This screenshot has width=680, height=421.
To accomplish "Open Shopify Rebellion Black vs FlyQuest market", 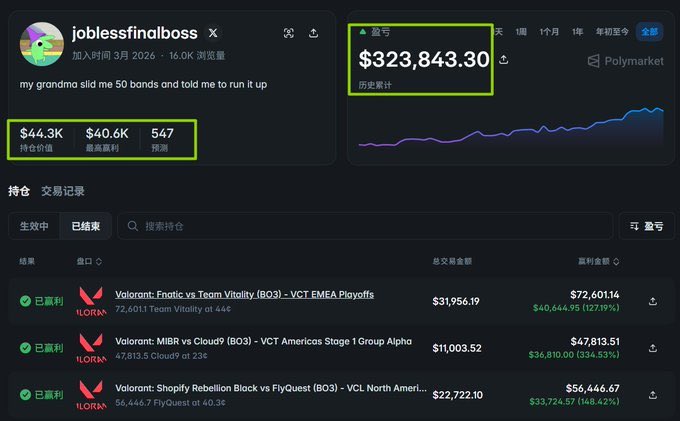I will pyautogui.click(x=271, y=388).
